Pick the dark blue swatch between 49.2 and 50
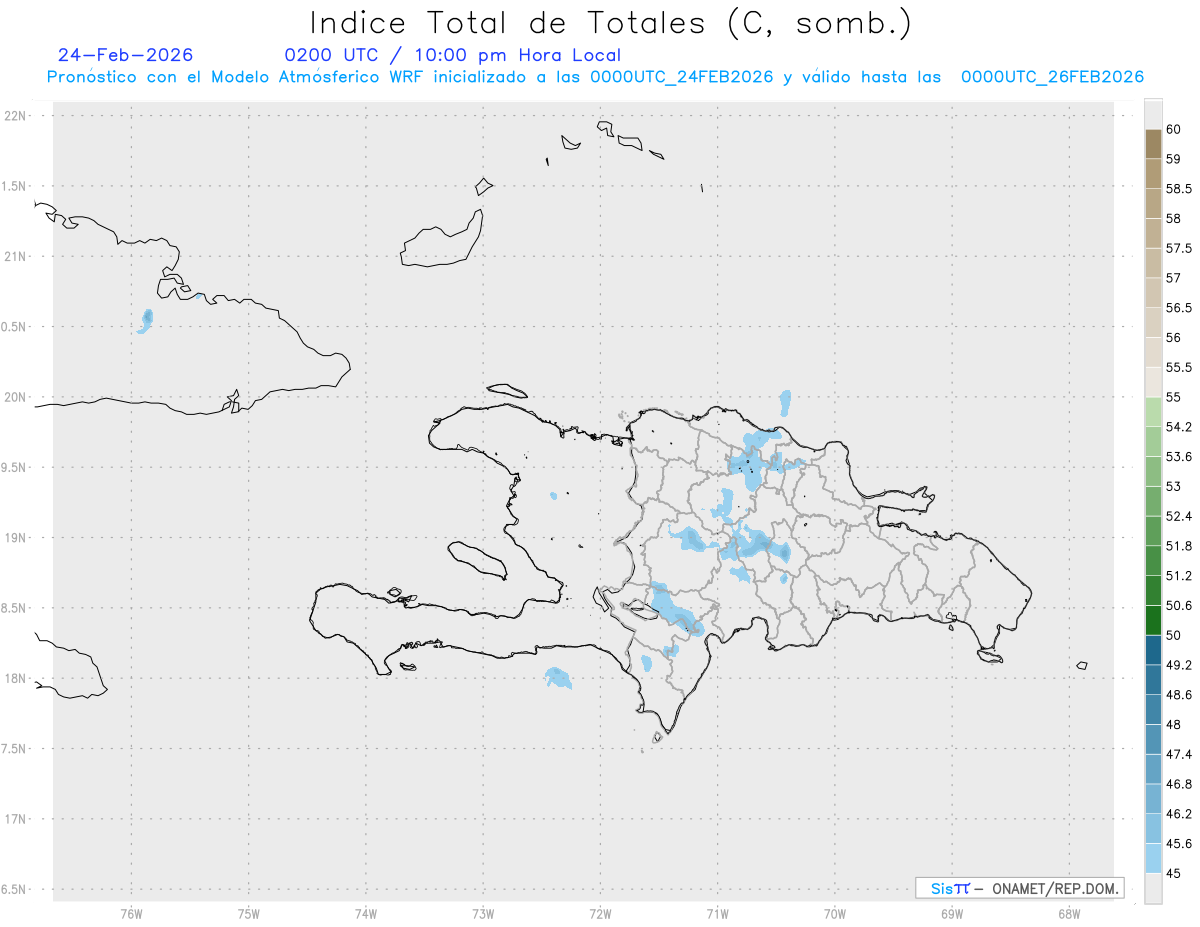 click(1153, 650)
